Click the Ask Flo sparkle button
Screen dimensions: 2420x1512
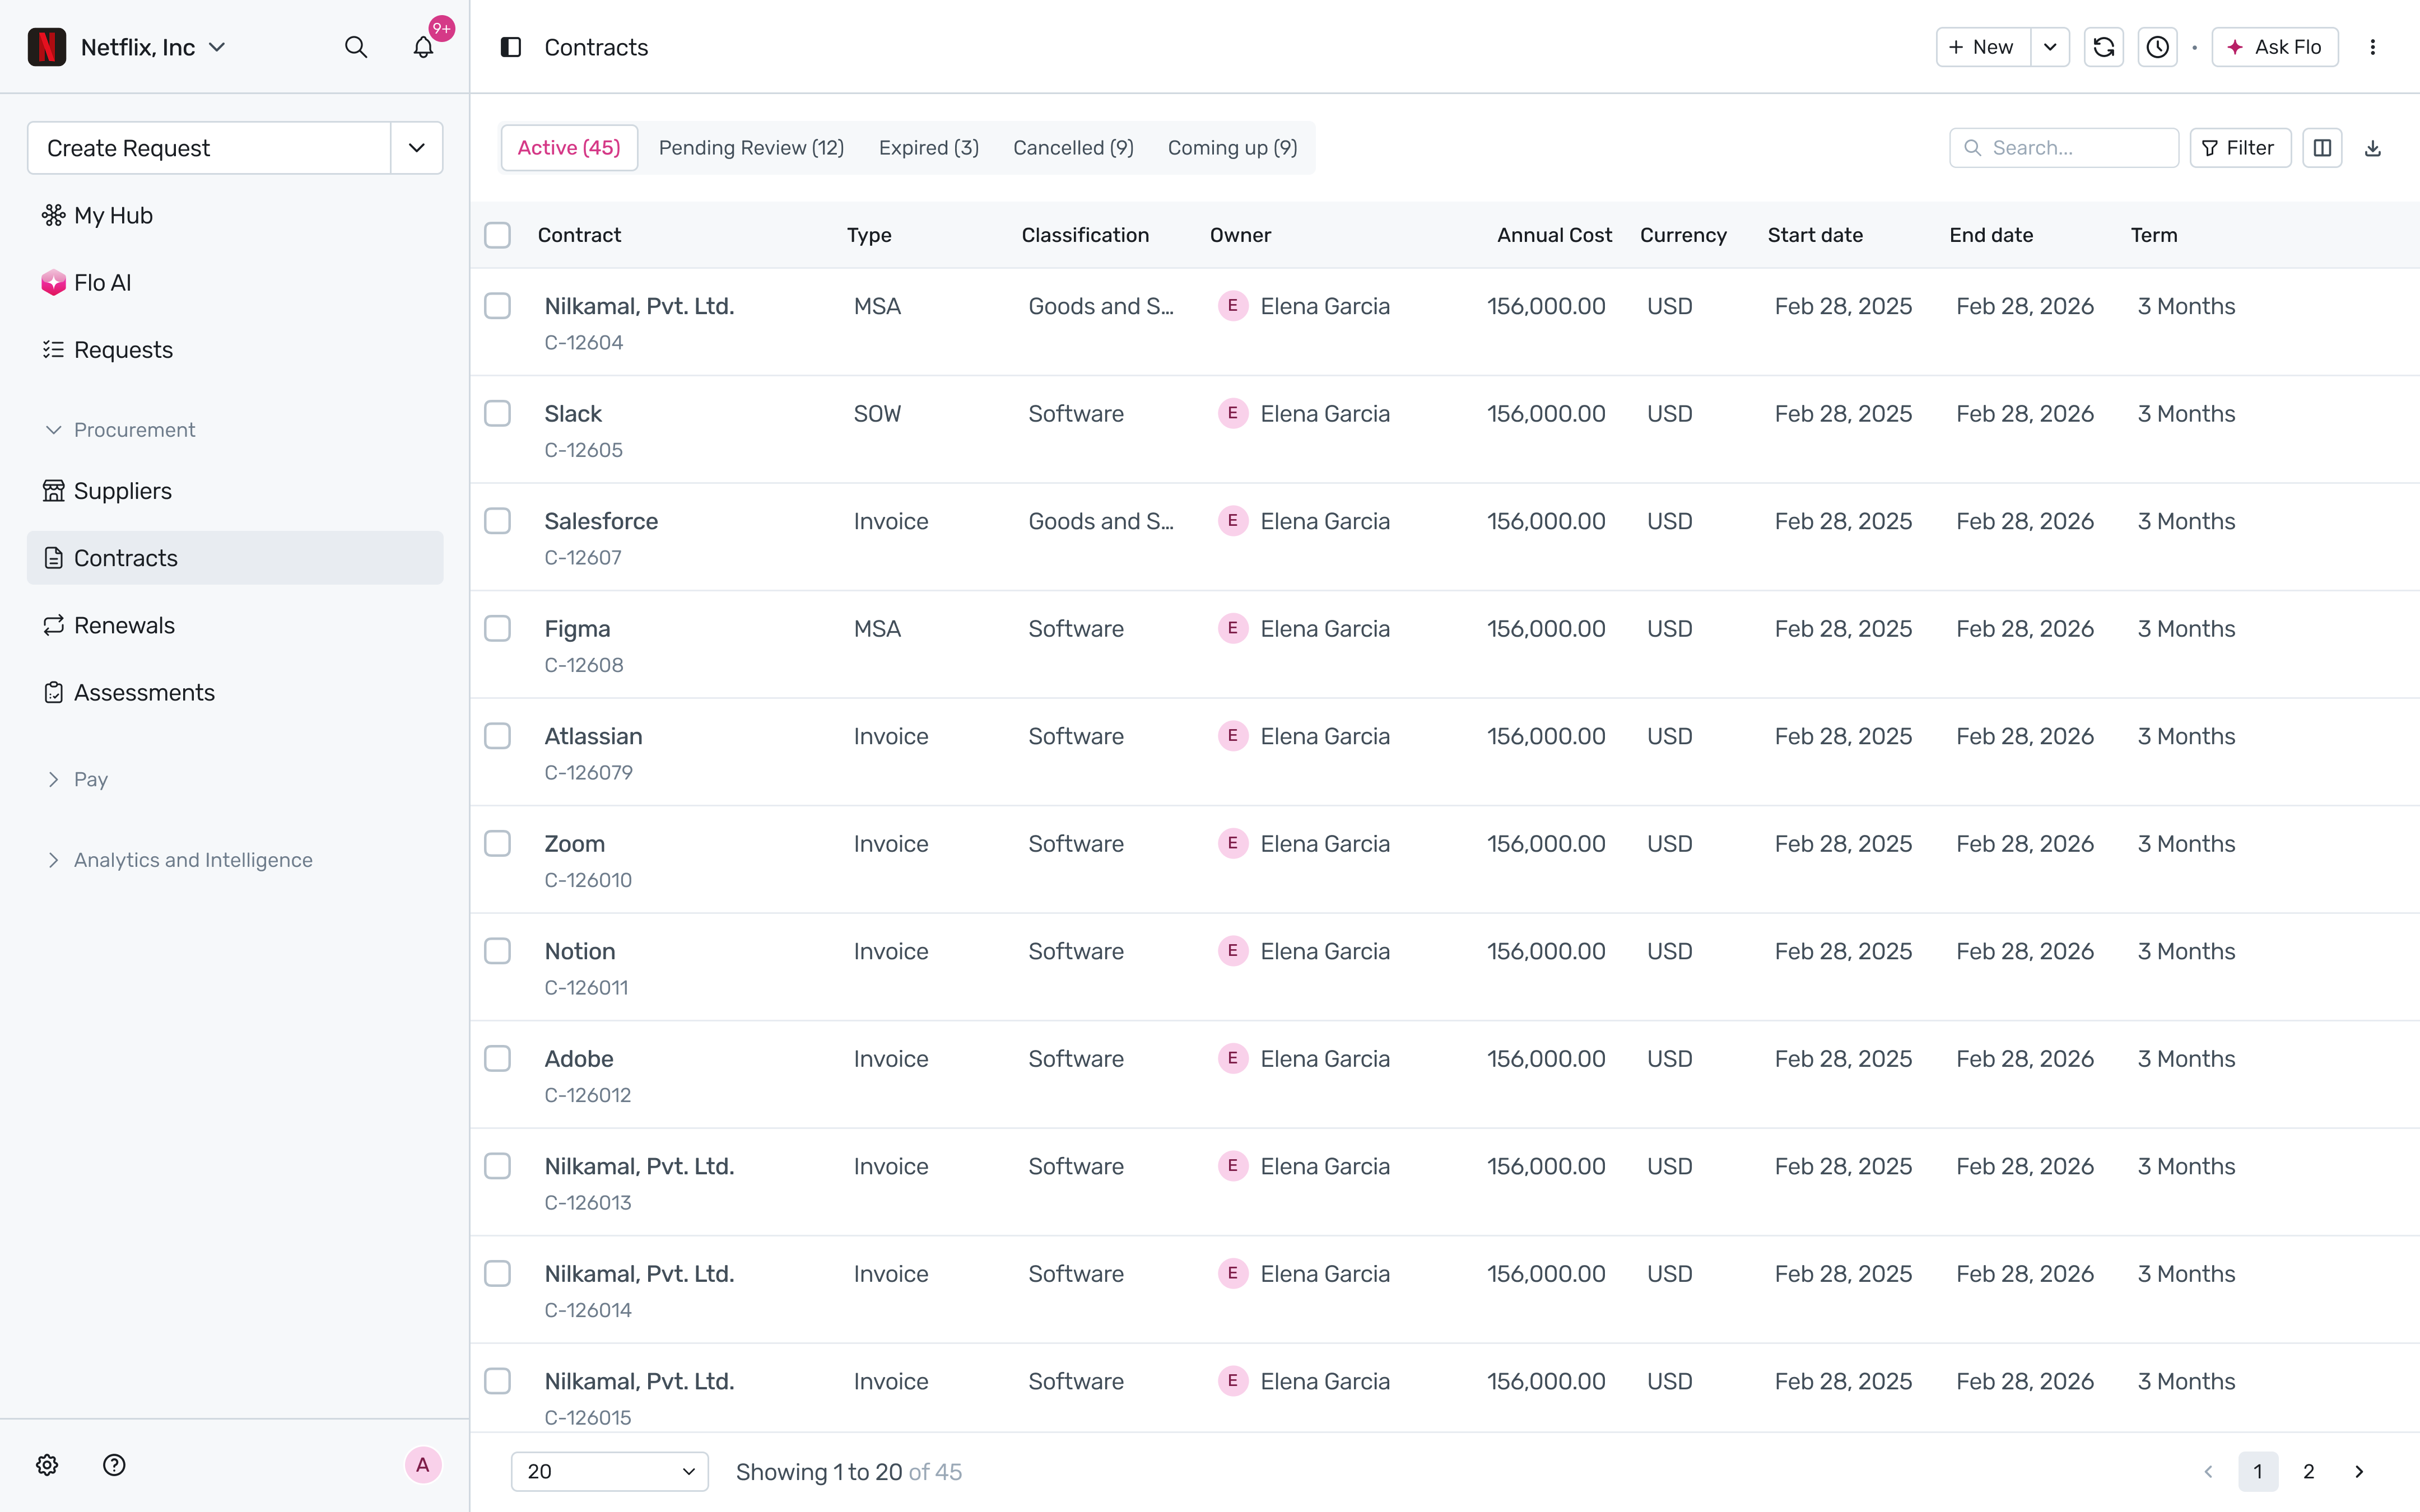tap(2275, 47)
